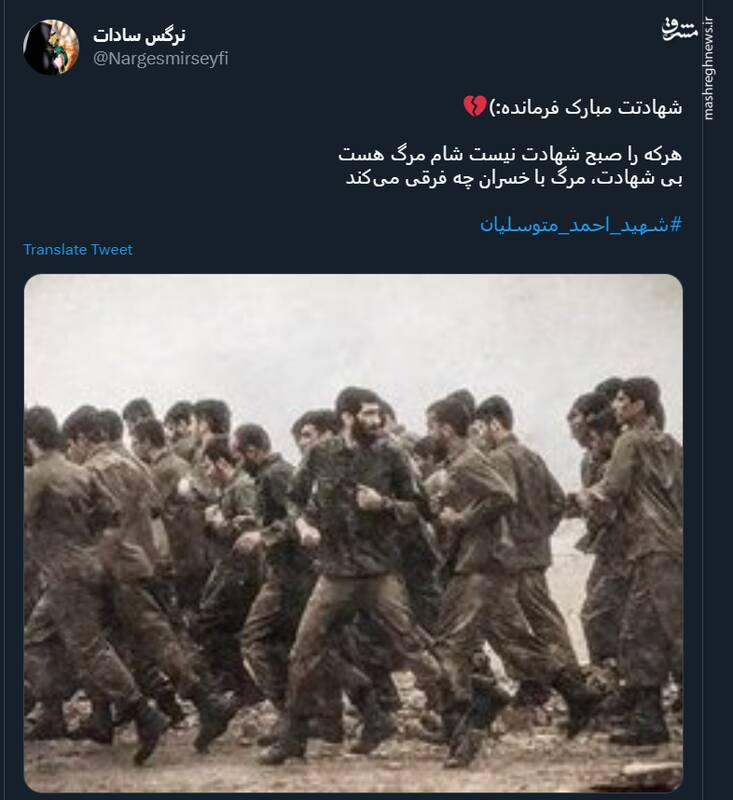Image resolution: width=733 pixels, height=800 pixels.
Task: Click the vertical mashreghnews.ir watermark
Action: click(709, 68)
